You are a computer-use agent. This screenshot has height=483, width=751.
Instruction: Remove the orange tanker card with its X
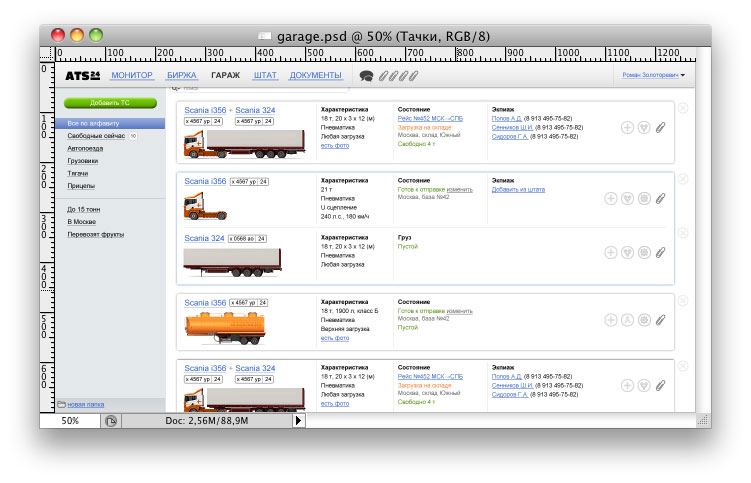pos(683,301)
